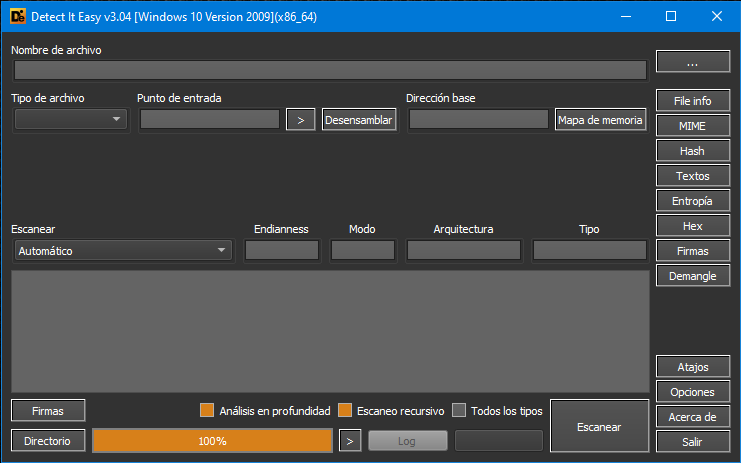The height and width of the screenshot is (463, 741).
Task: Enable Todos los tipos checkbox
Action: click(x=459, y=410)
